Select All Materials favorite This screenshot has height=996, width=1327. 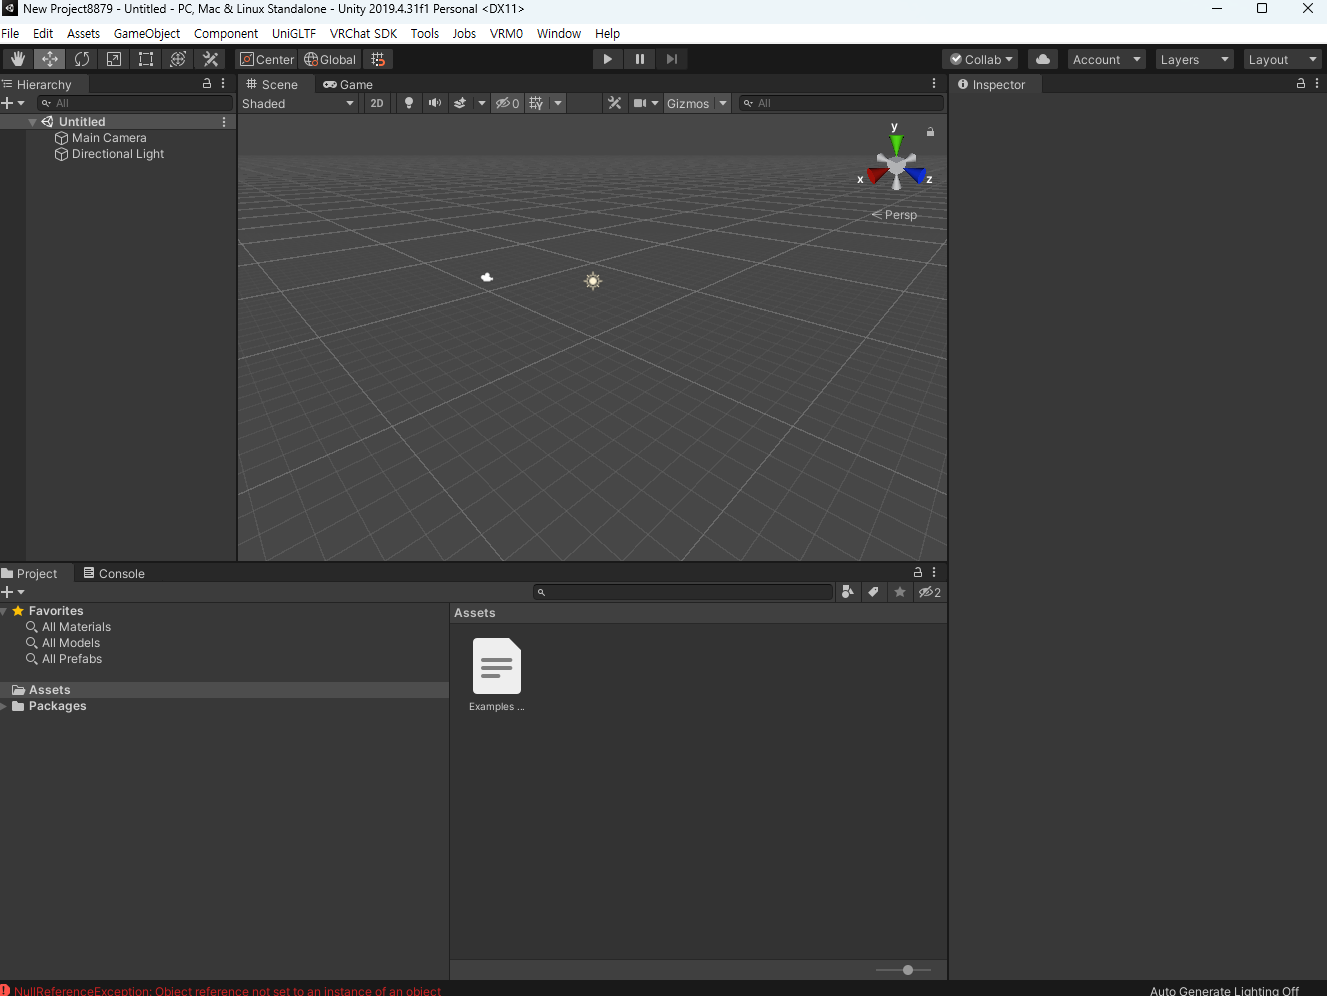(x=76, y=627)
